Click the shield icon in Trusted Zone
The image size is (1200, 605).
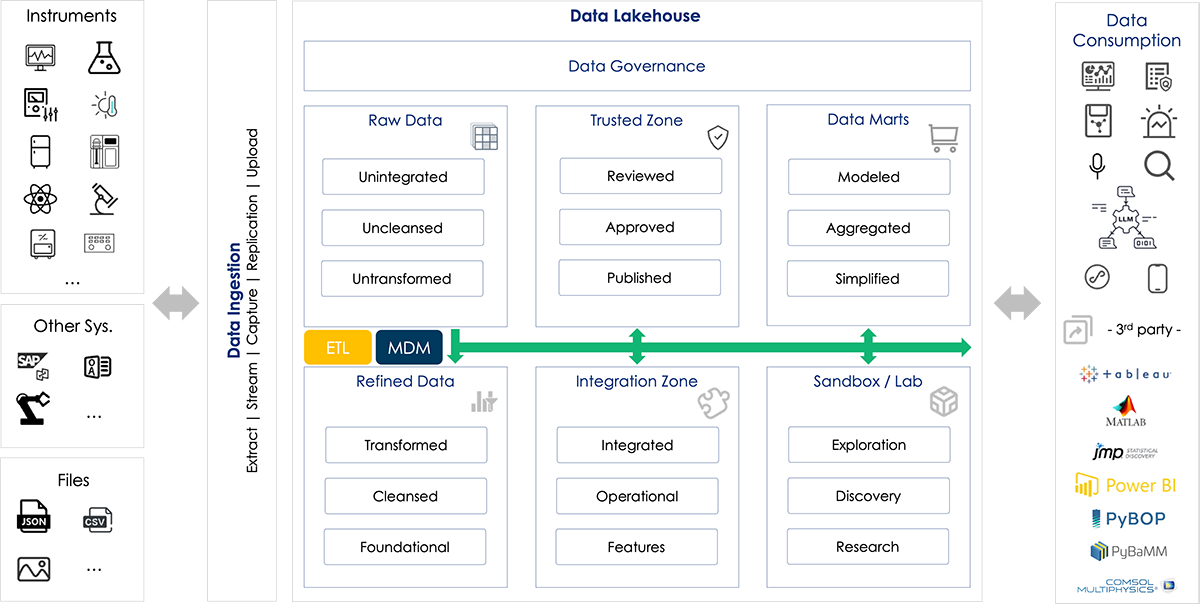tap(717, 138)
